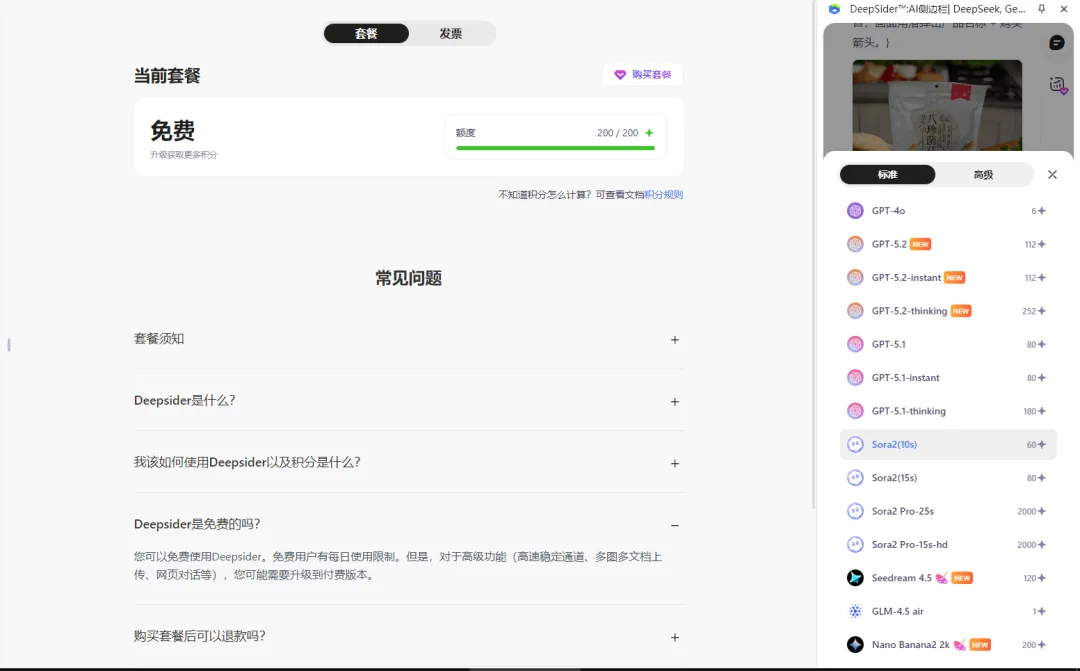Click the NEW badge beside Nano Banana2 2k
1080x671 pixels.
click(x=979, y=645)
